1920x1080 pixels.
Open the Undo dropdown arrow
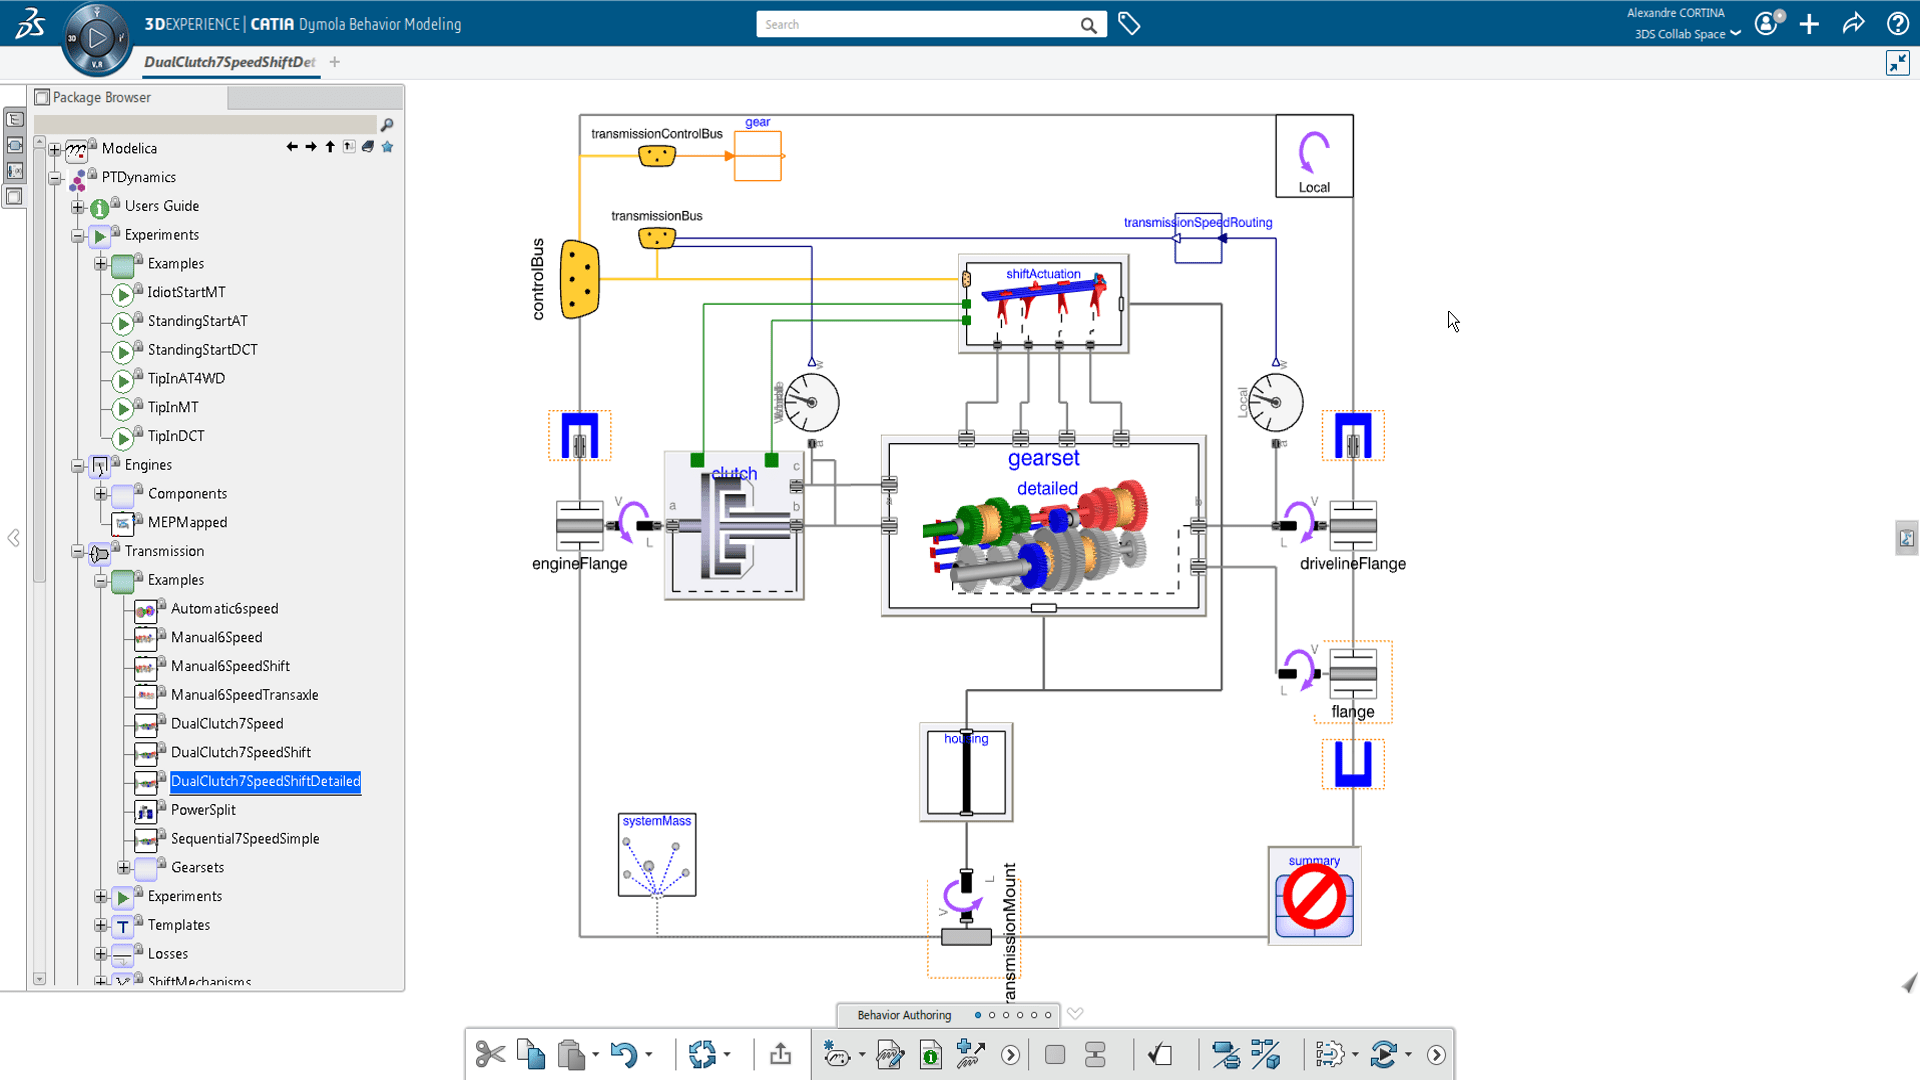(x=649, y=1055)
